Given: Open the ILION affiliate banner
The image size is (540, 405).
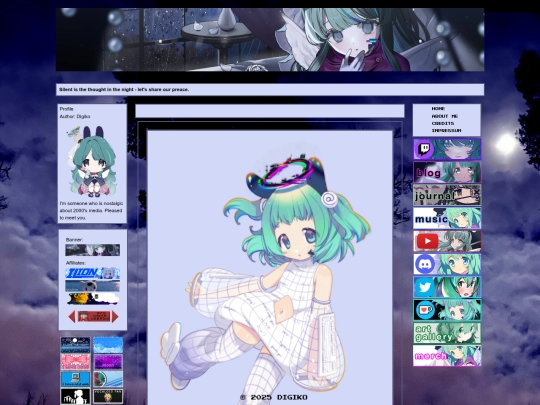Looking at the screenshot, I should [93, 273].
